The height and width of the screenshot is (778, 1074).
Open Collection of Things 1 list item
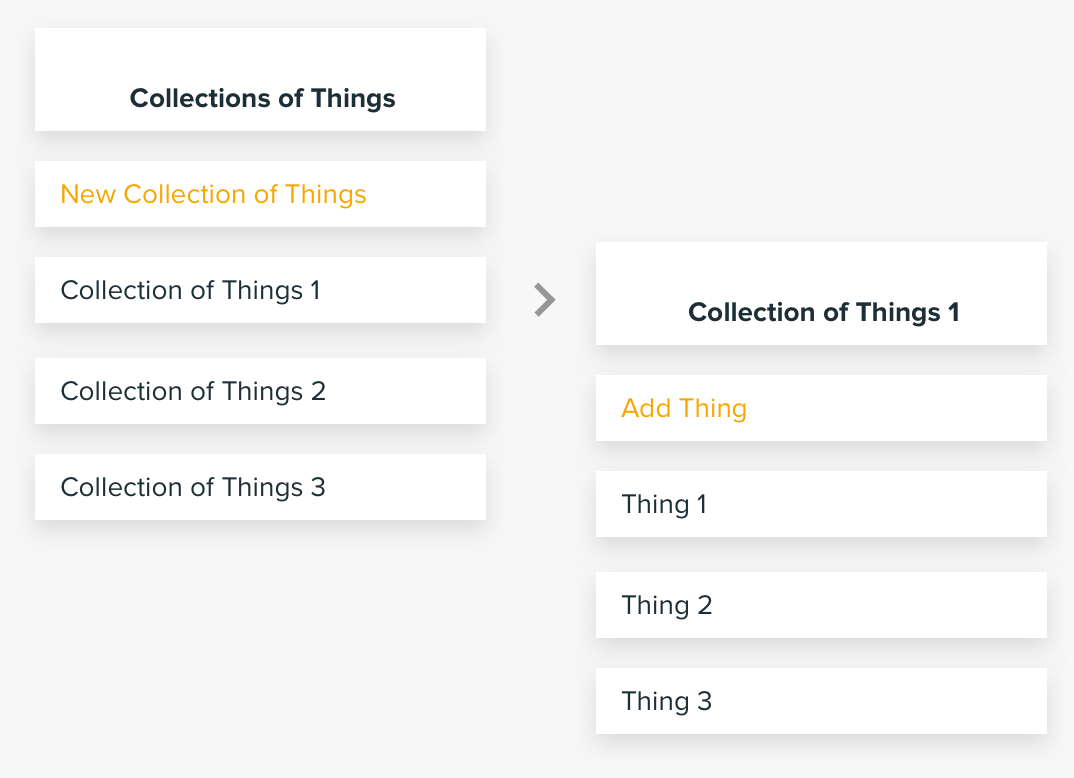[x=260, y=290]
